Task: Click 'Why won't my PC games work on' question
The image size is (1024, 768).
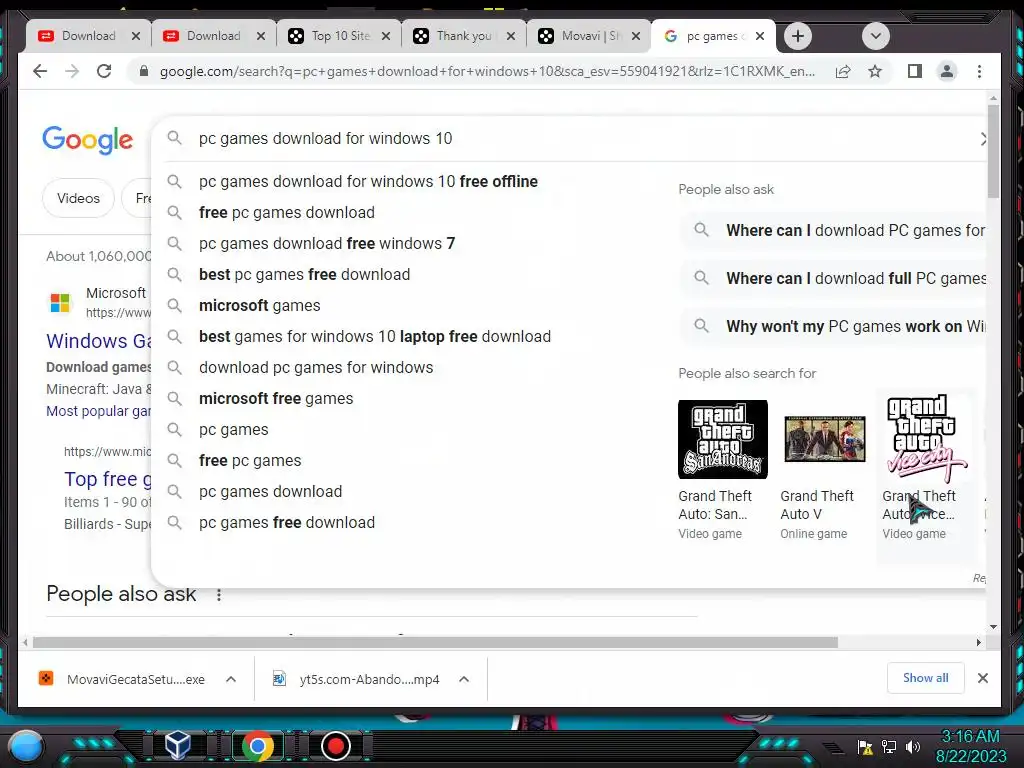Action: coord(833,326)
